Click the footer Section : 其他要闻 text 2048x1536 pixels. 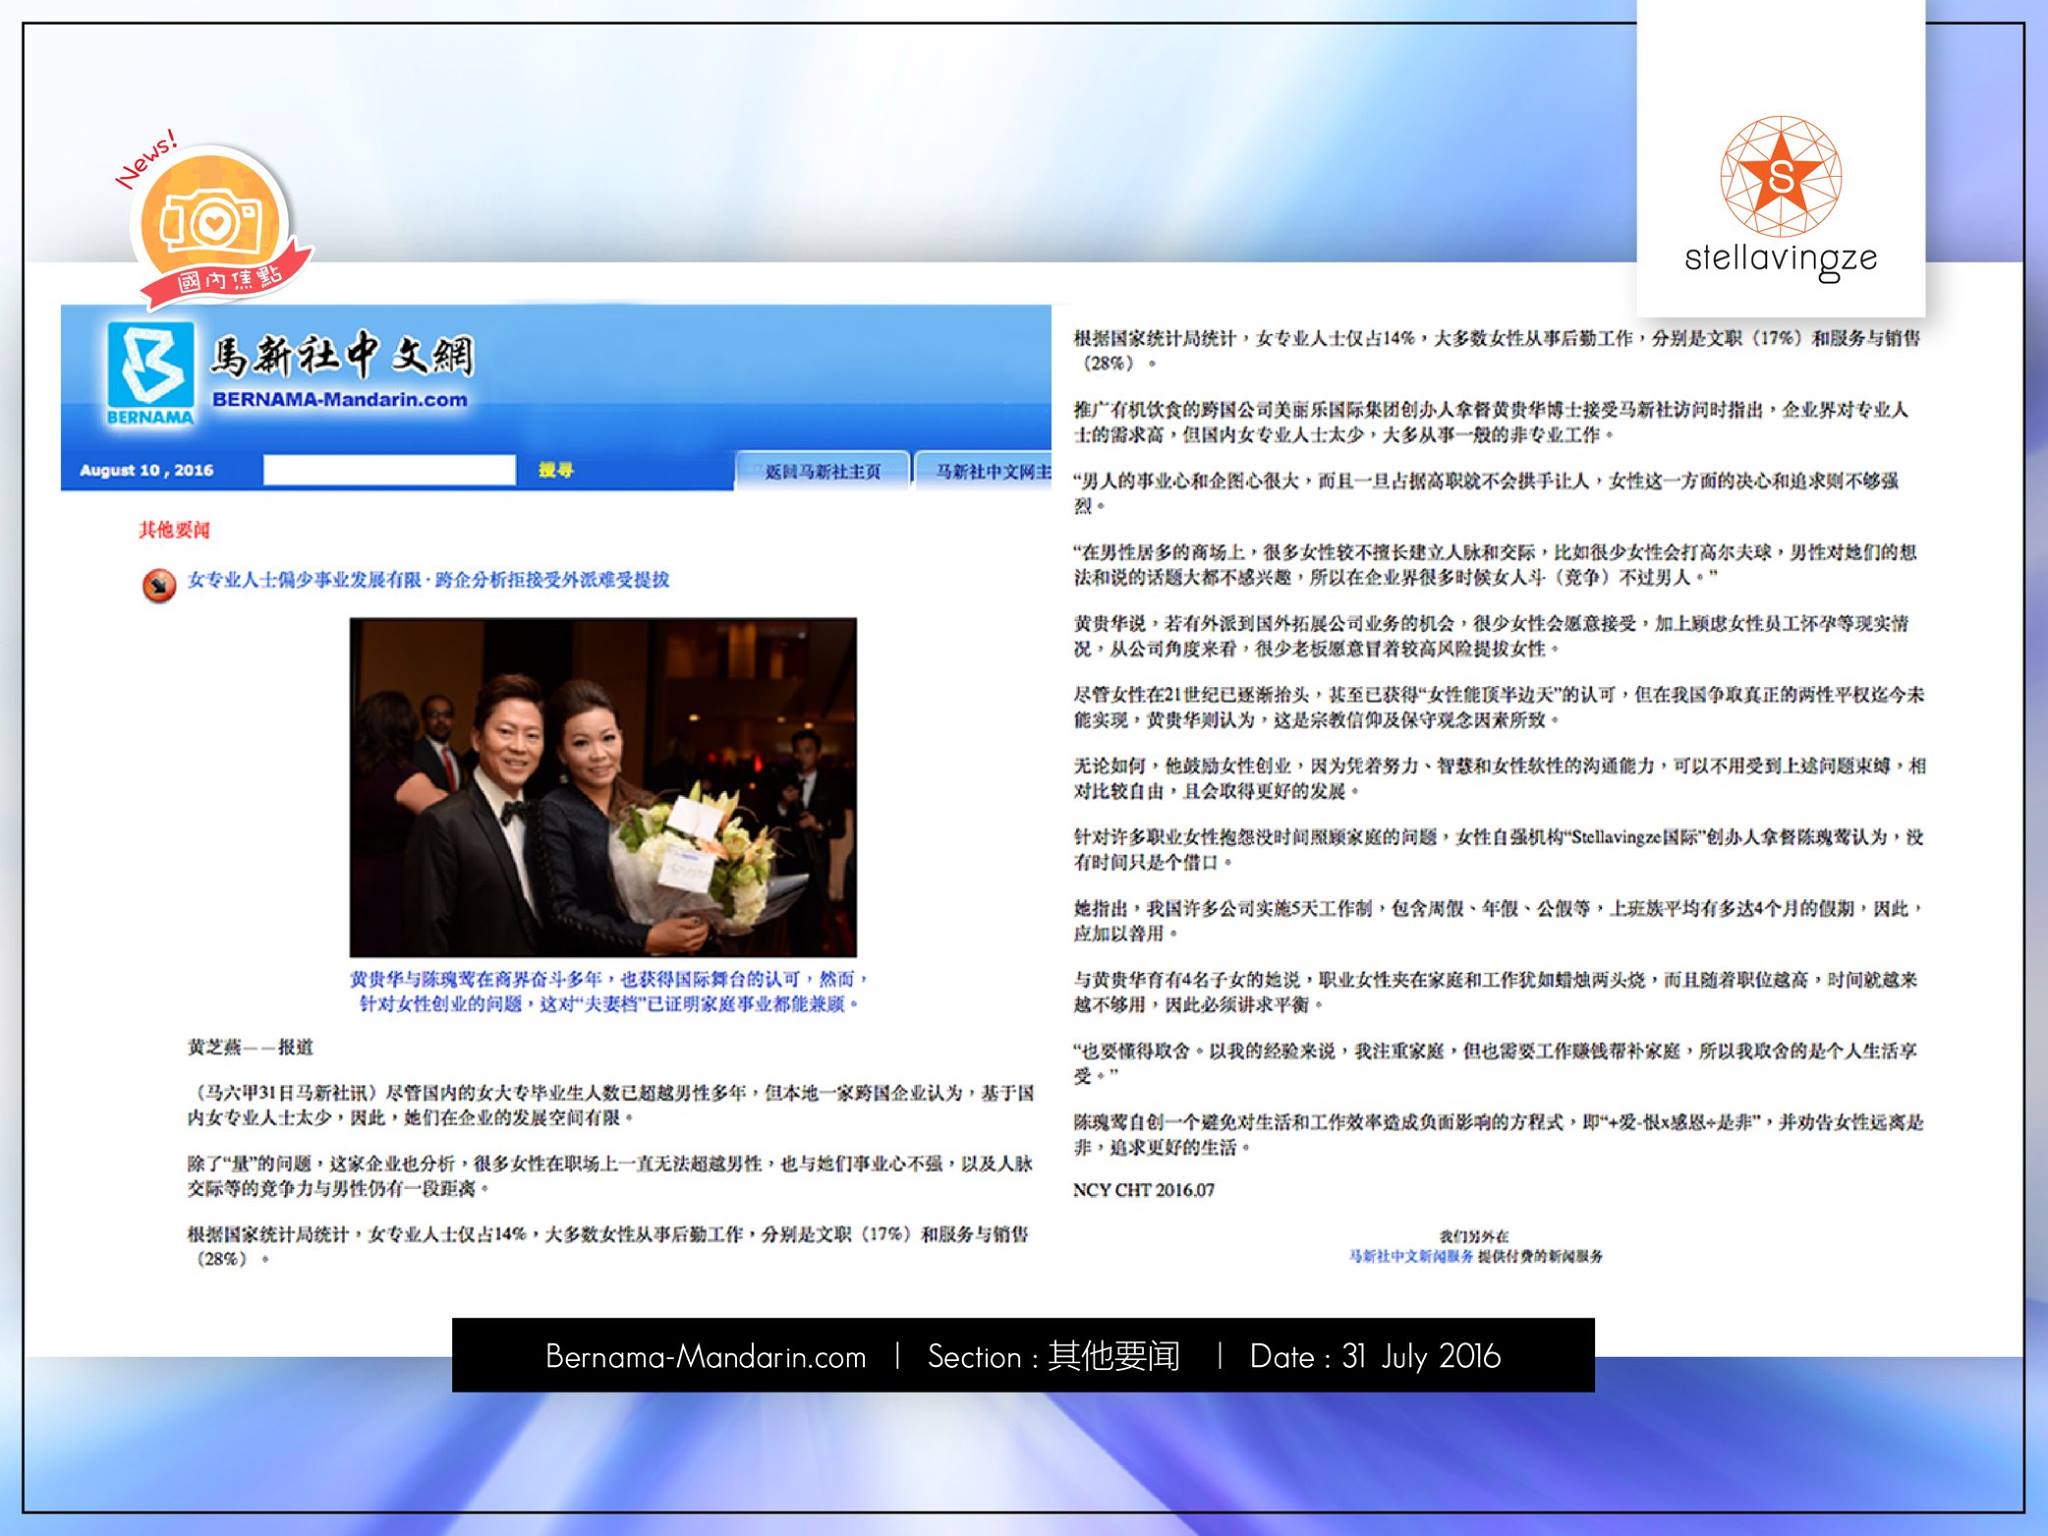(x=1054, y=1356)
